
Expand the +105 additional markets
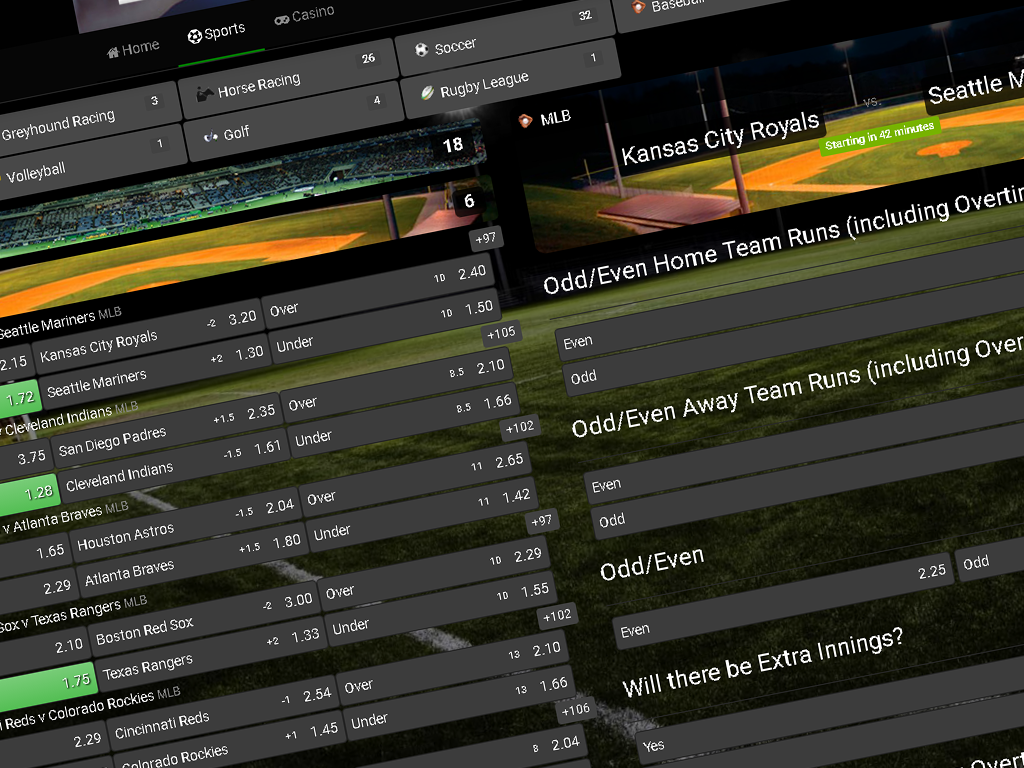pos(498,333)
